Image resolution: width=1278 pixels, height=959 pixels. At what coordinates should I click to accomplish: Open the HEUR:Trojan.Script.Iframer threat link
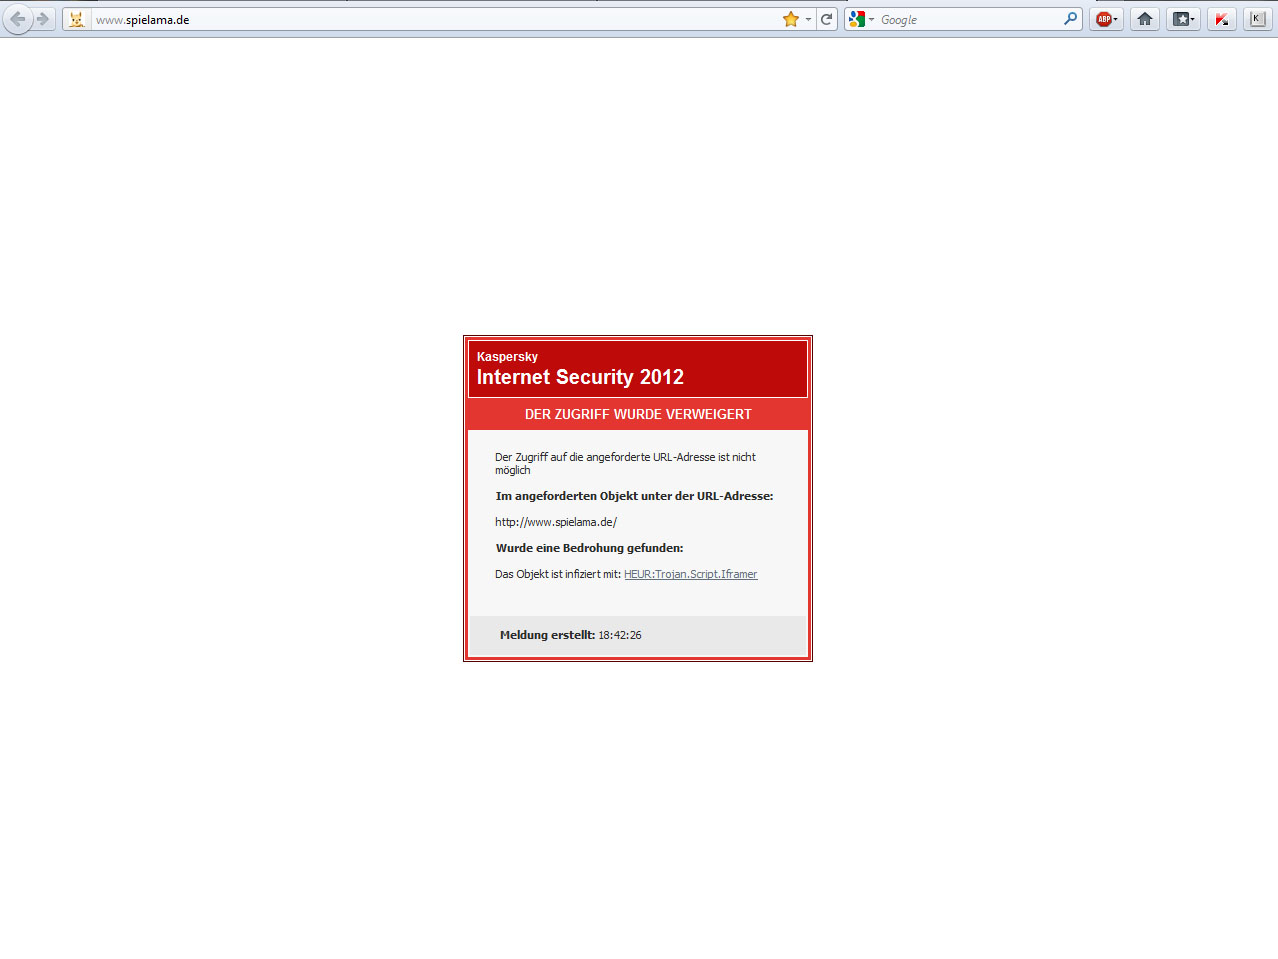click(x=690, y=574)
